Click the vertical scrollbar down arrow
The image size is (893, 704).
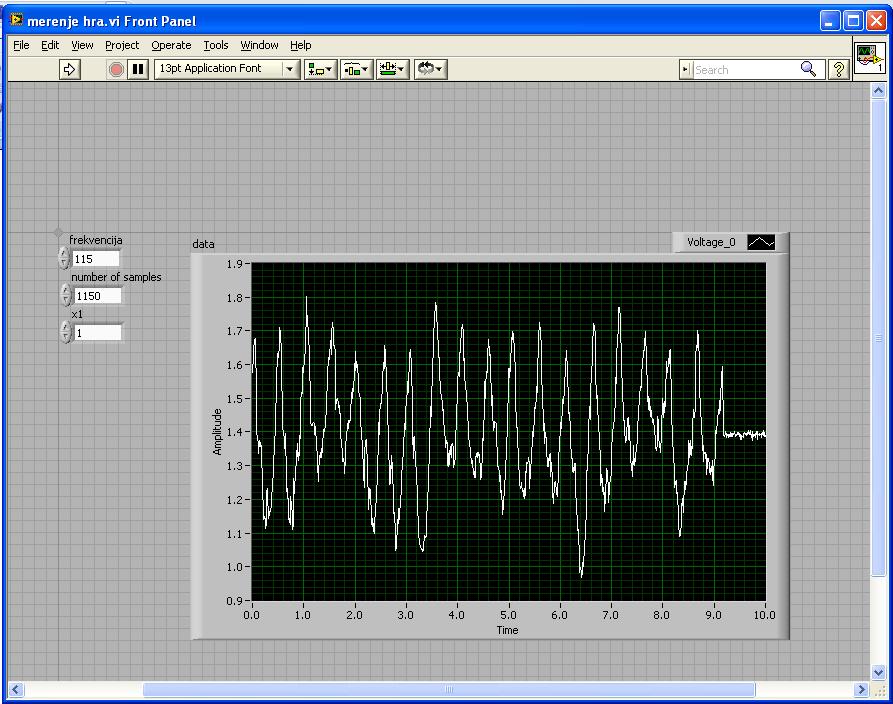(878, 673)
